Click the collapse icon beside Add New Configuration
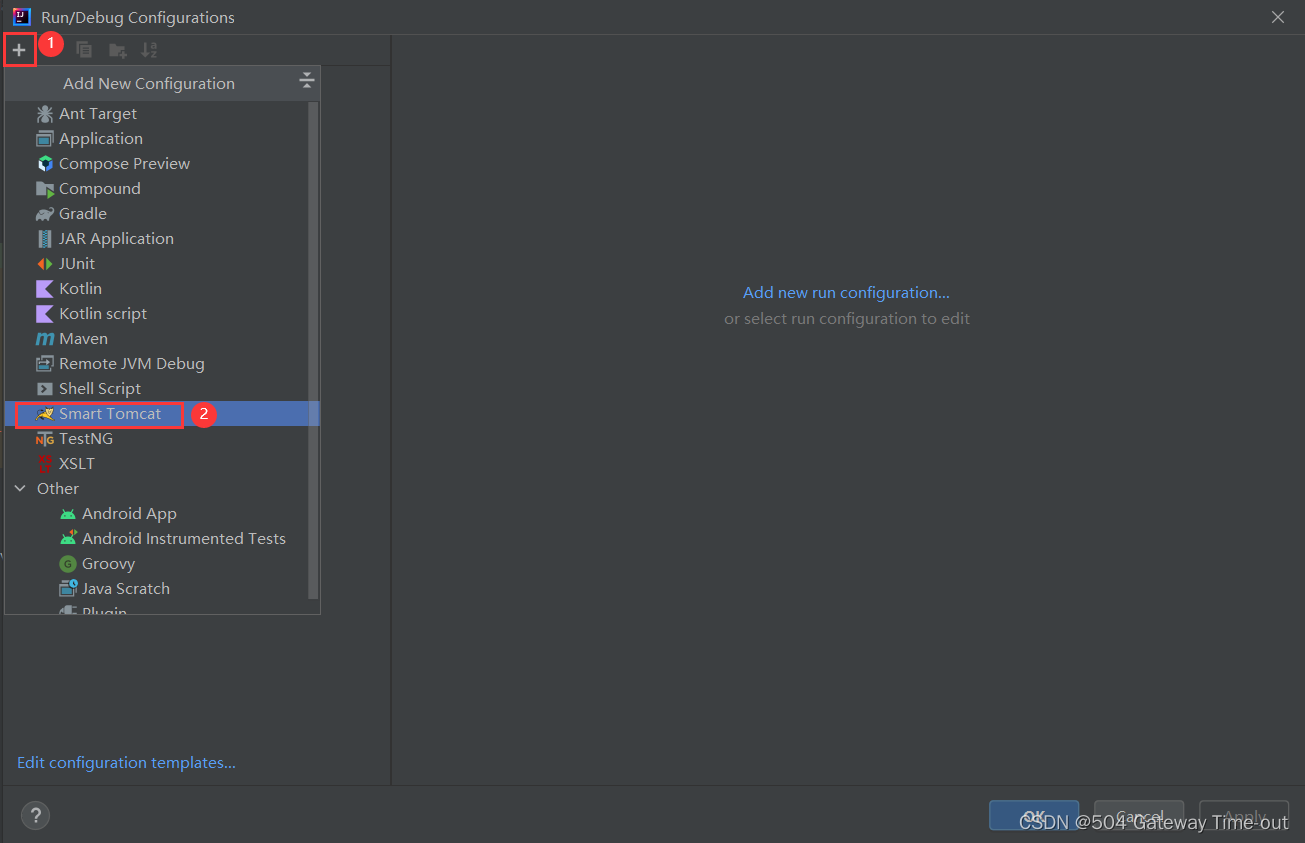Viewport: 1305px width, 843px height. pyautogui.click(x=307, y=82)
